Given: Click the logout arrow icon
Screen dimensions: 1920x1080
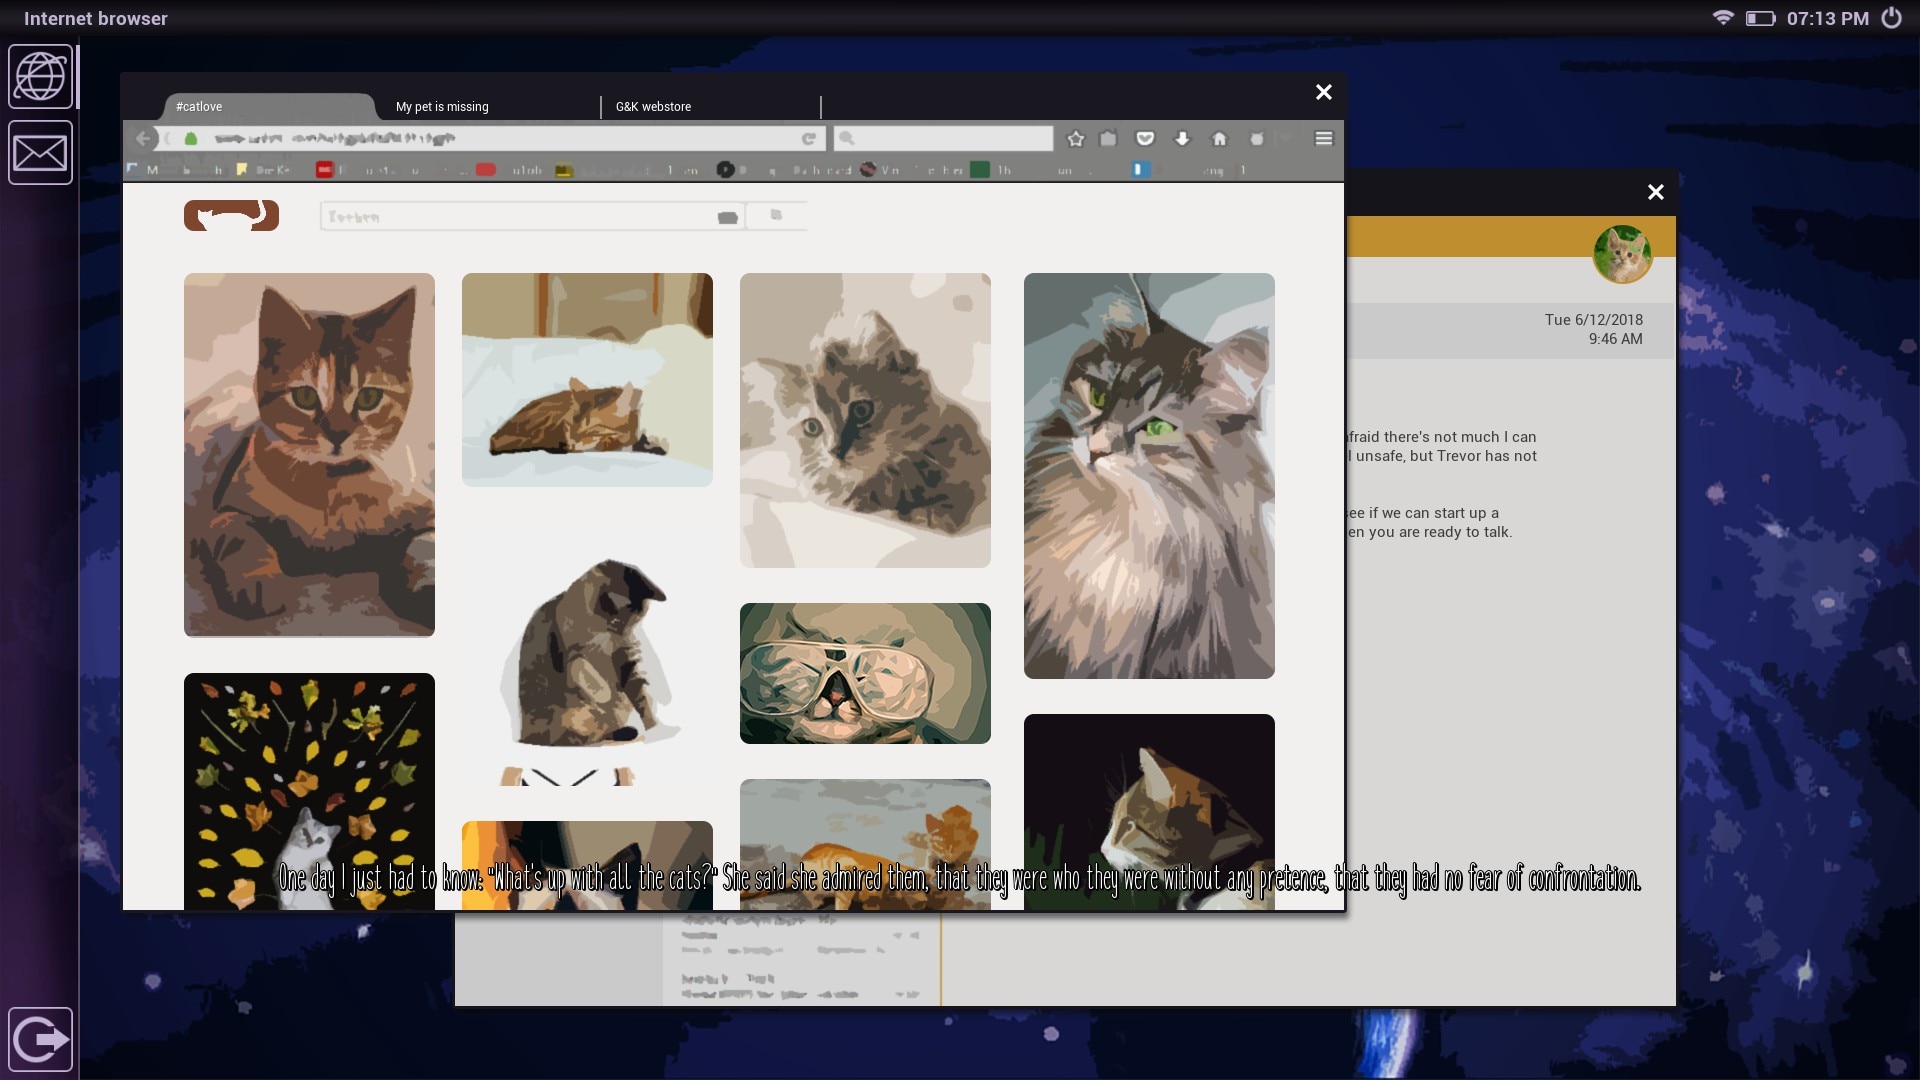Looking at the screenshot, I should 40,1039.
